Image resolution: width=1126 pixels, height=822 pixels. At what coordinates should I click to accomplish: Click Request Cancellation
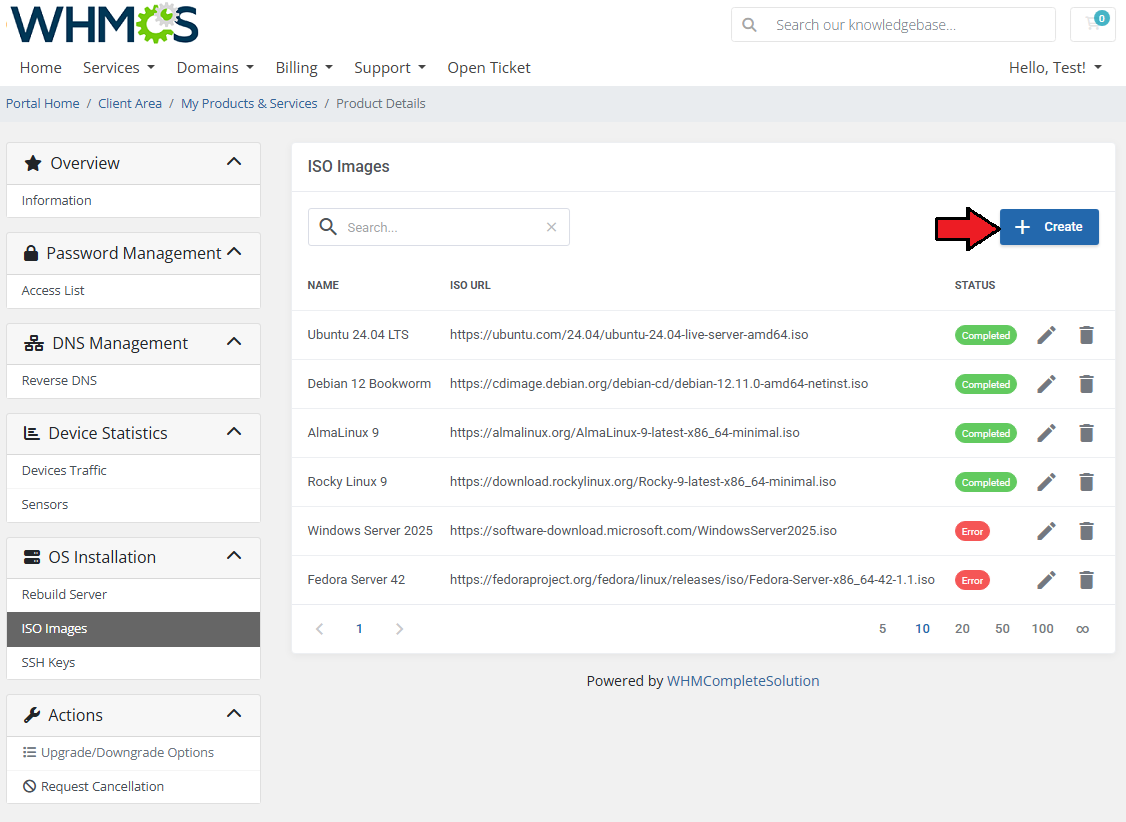134,787
